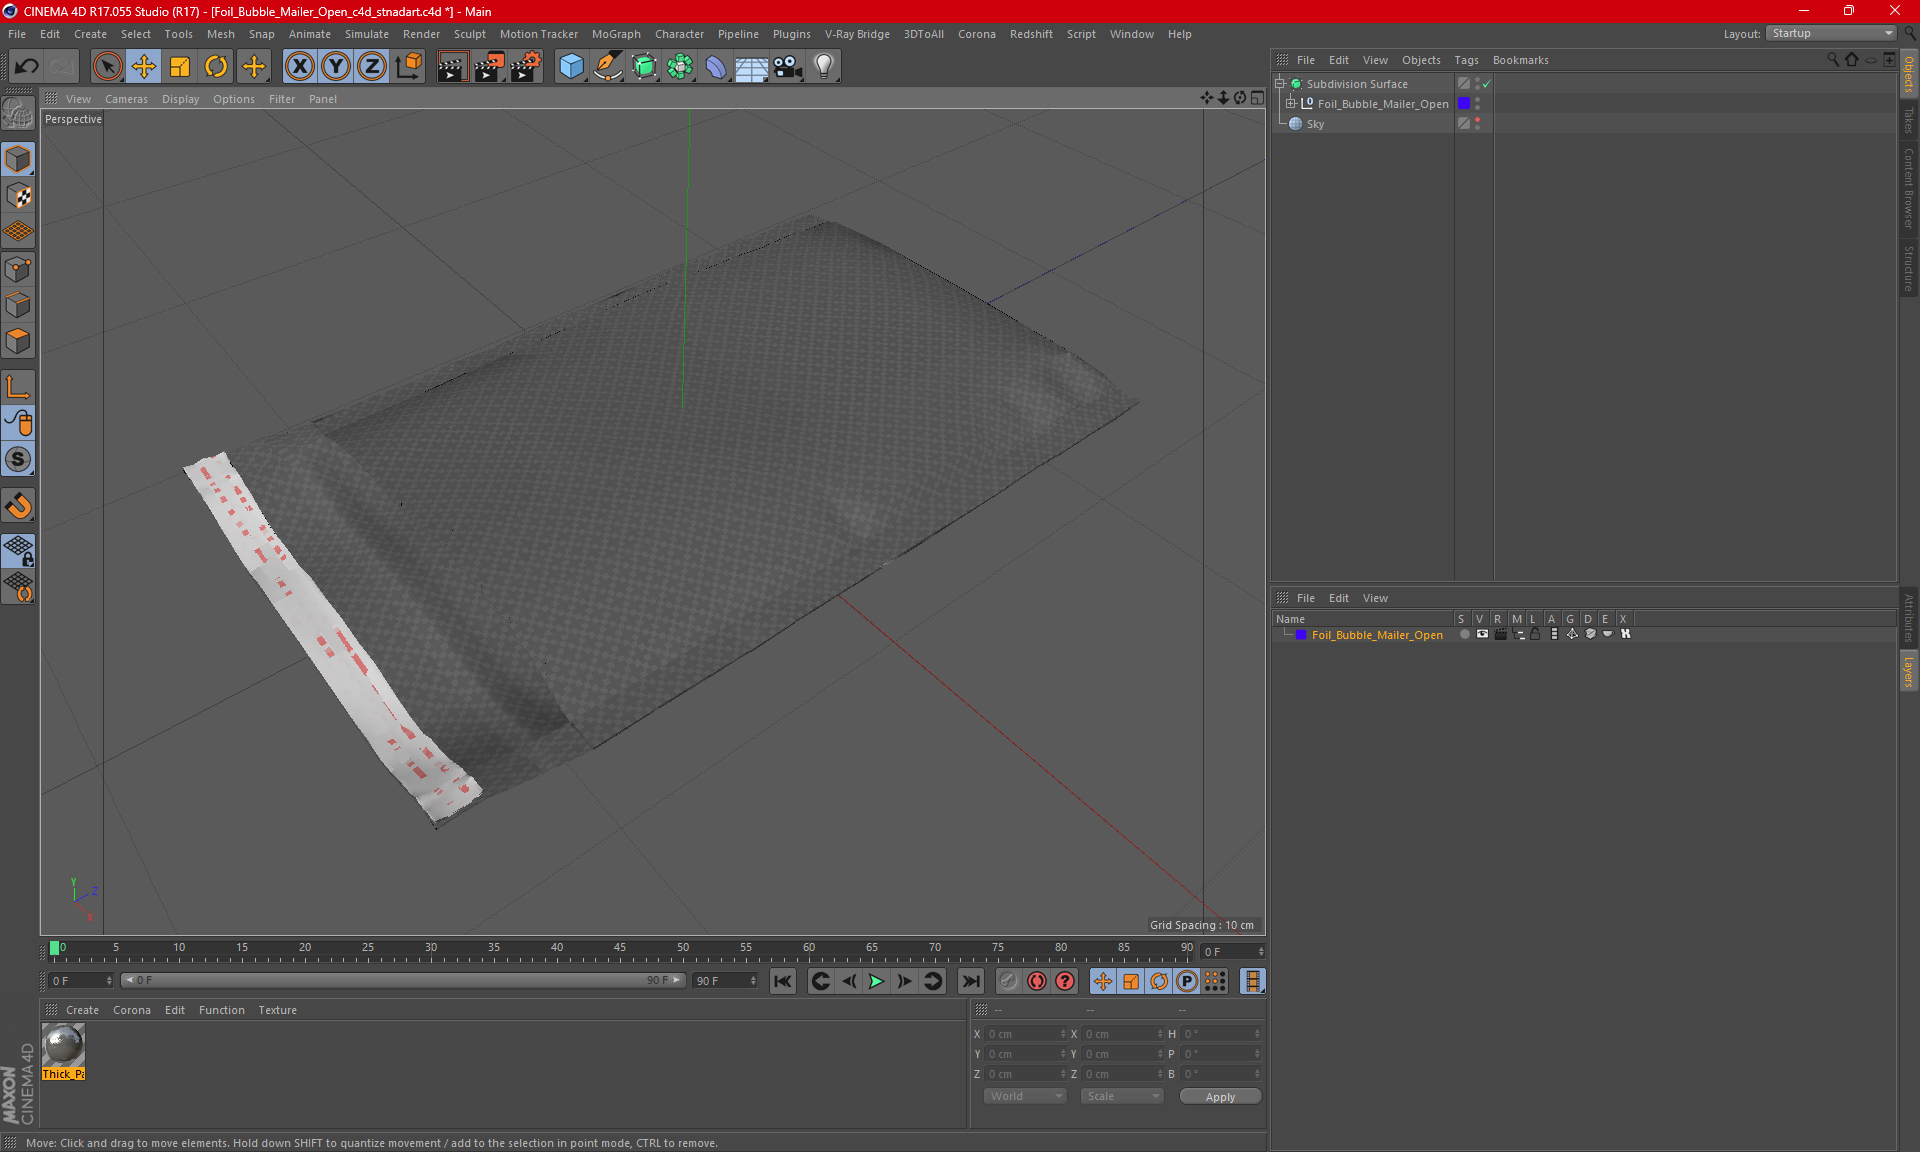The height and width of the screenshot is (1152, 1920).
Task: Open the Scale mode dropdown
Action: click(x=1122, y=1096)
